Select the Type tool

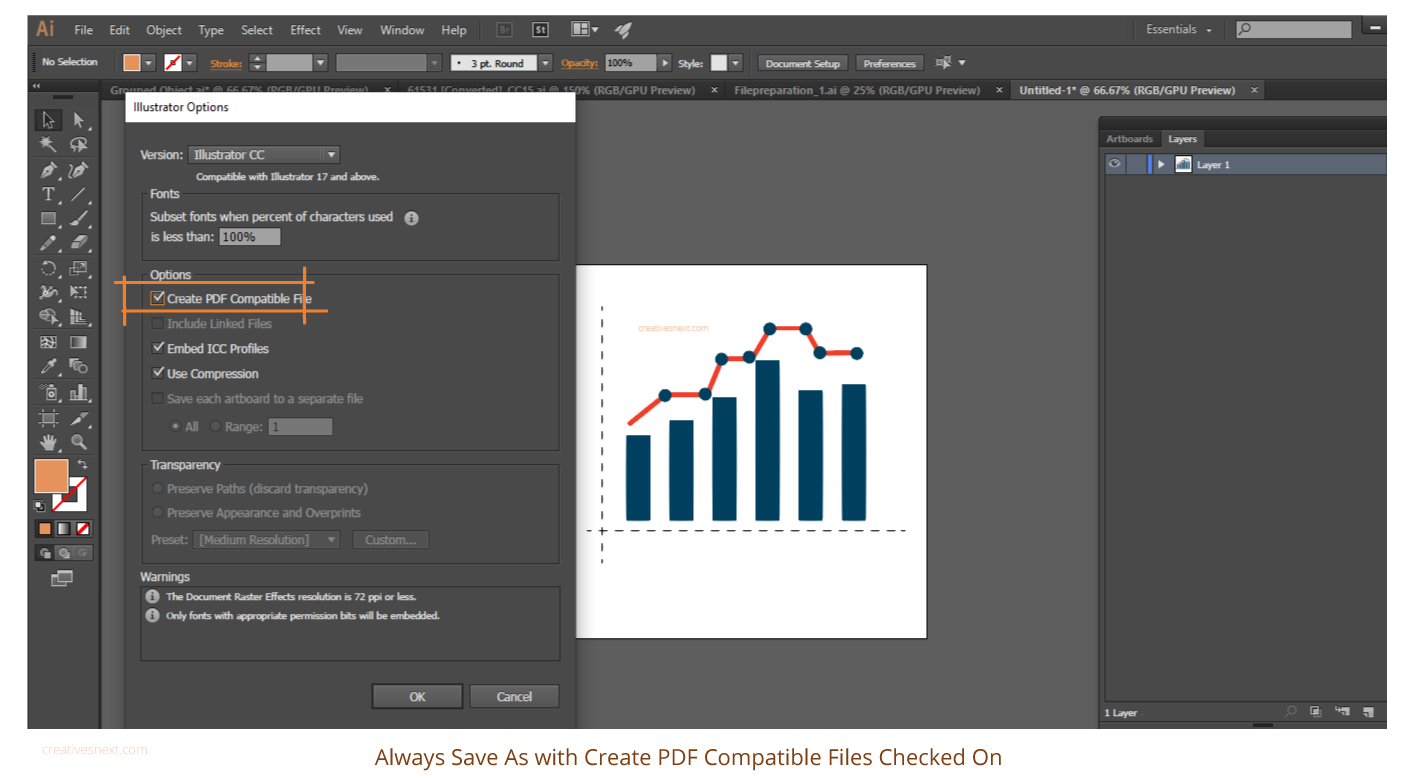pos(48,194)
